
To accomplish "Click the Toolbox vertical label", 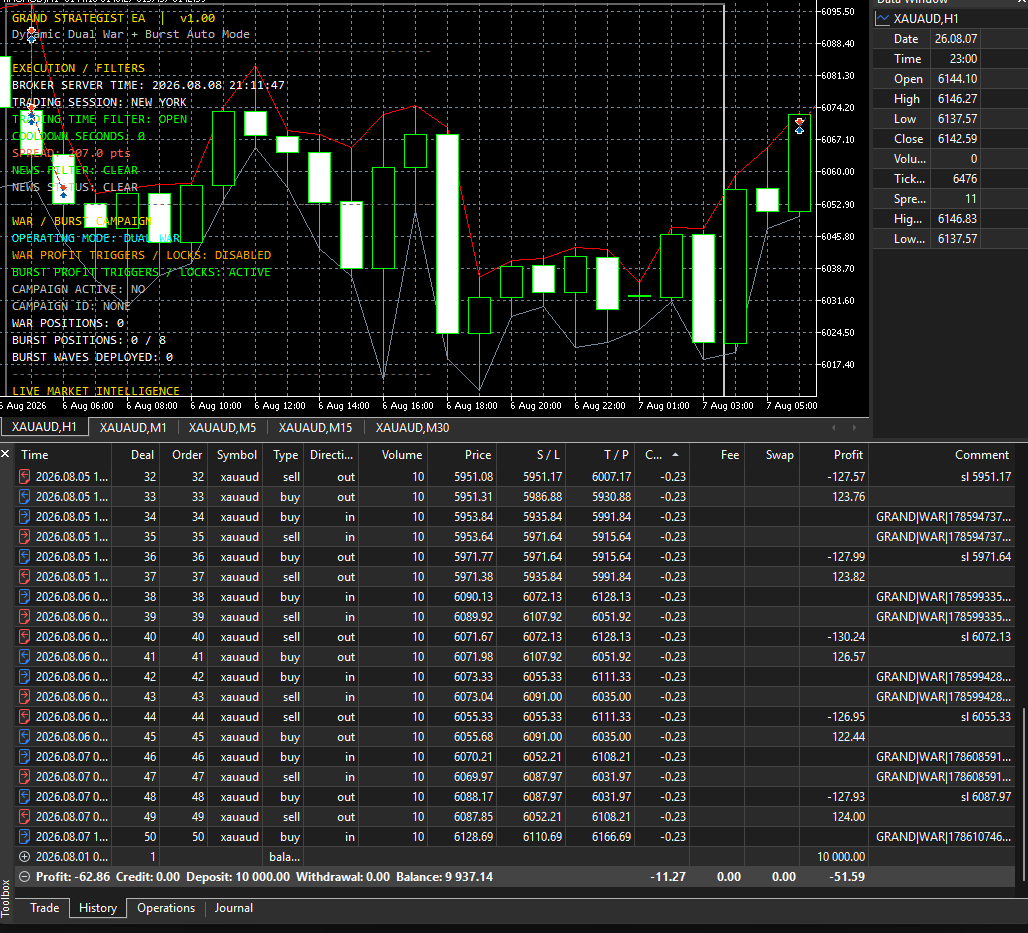I will (x=5, y=898).
